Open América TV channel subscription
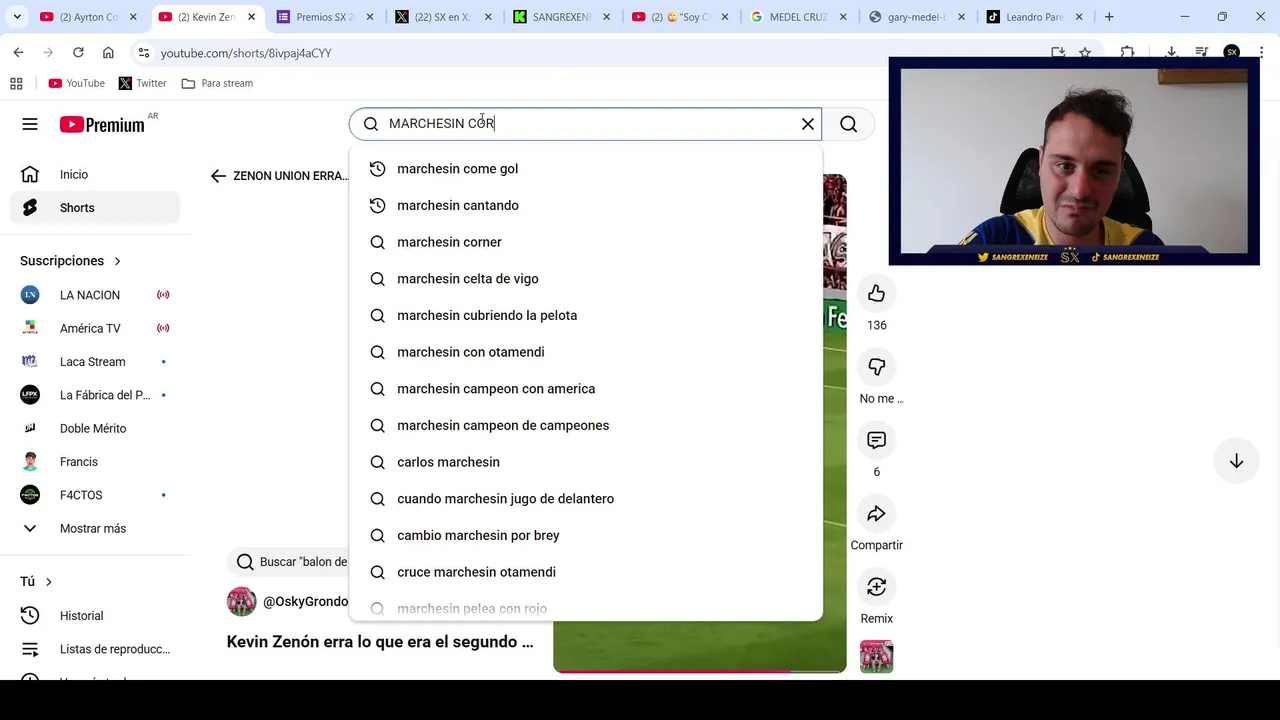Screen dimensions: 1280x720 (x=96, y=328)
